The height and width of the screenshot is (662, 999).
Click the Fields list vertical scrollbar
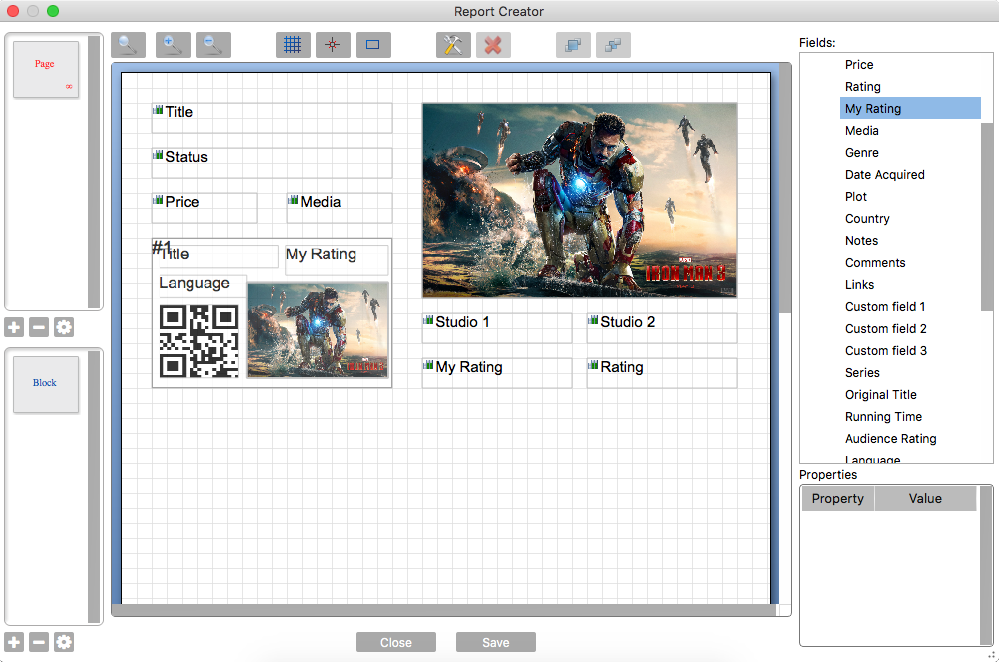click(x=987, y=217)
